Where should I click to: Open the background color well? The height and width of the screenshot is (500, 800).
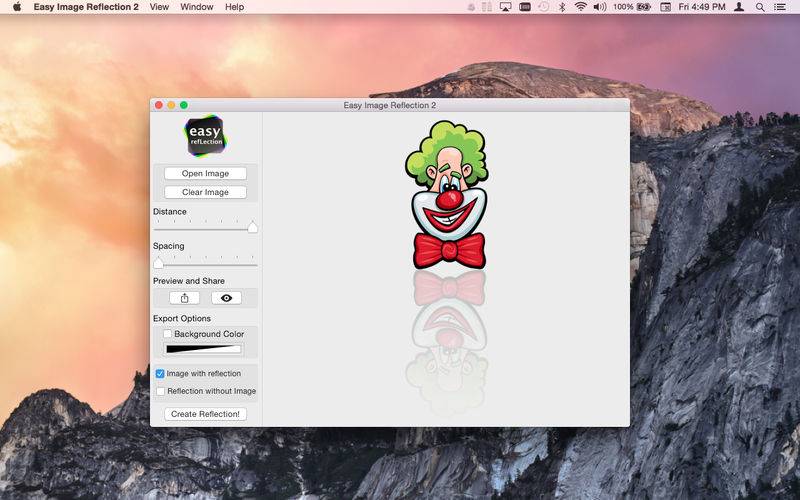pyautogui.click(x=204, y=349)
